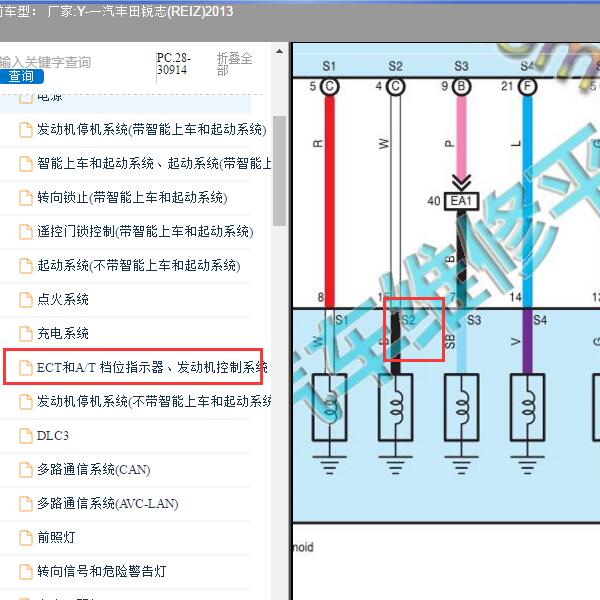Open 多路通信系统(CAN) entry

tap(93, 470)
